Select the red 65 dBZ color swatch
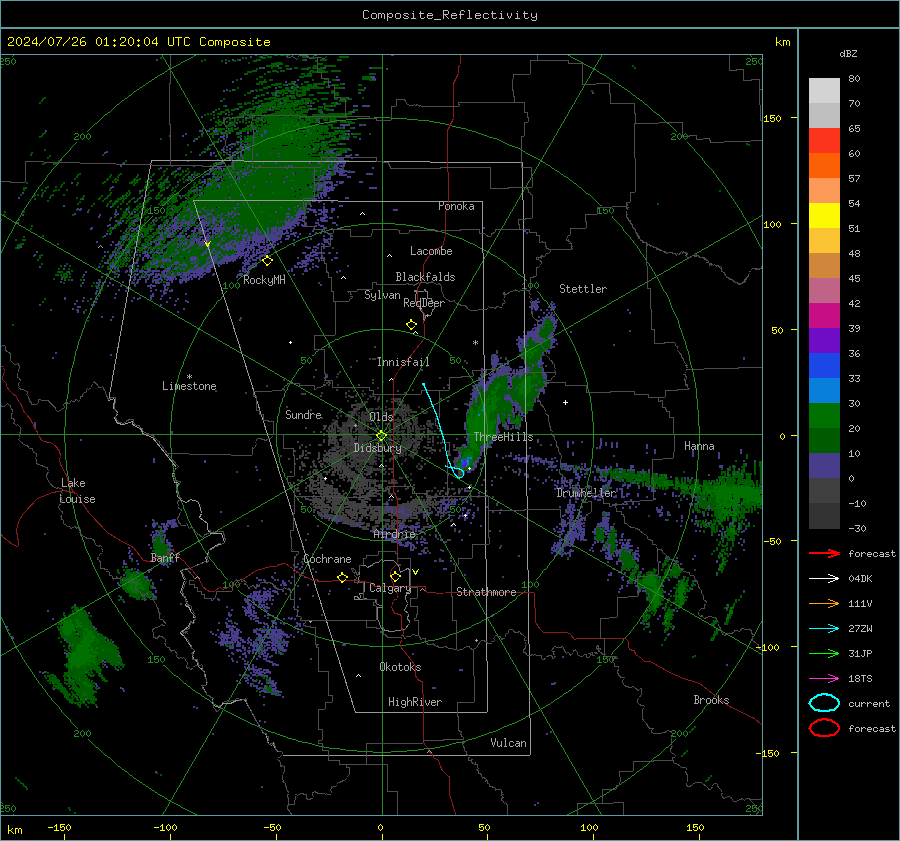 tap(824, 140)
